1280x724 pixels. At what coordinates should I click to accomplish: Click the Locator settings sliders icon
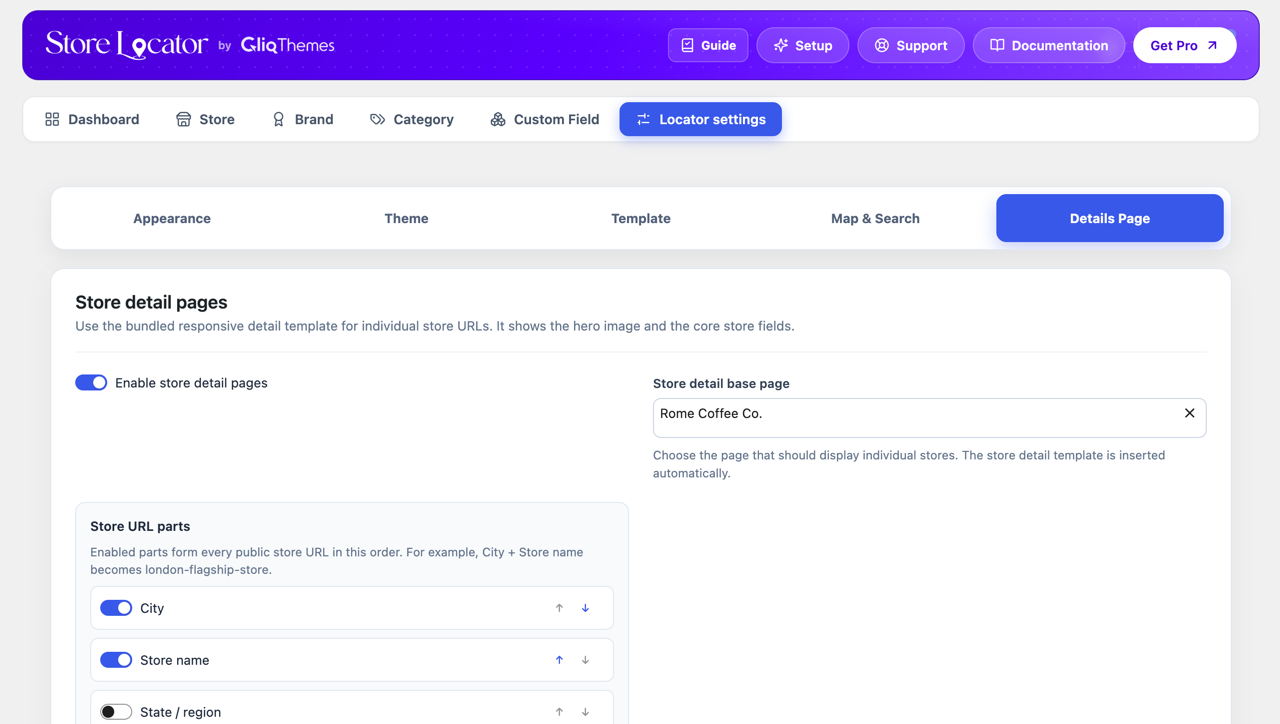(644, 119)
